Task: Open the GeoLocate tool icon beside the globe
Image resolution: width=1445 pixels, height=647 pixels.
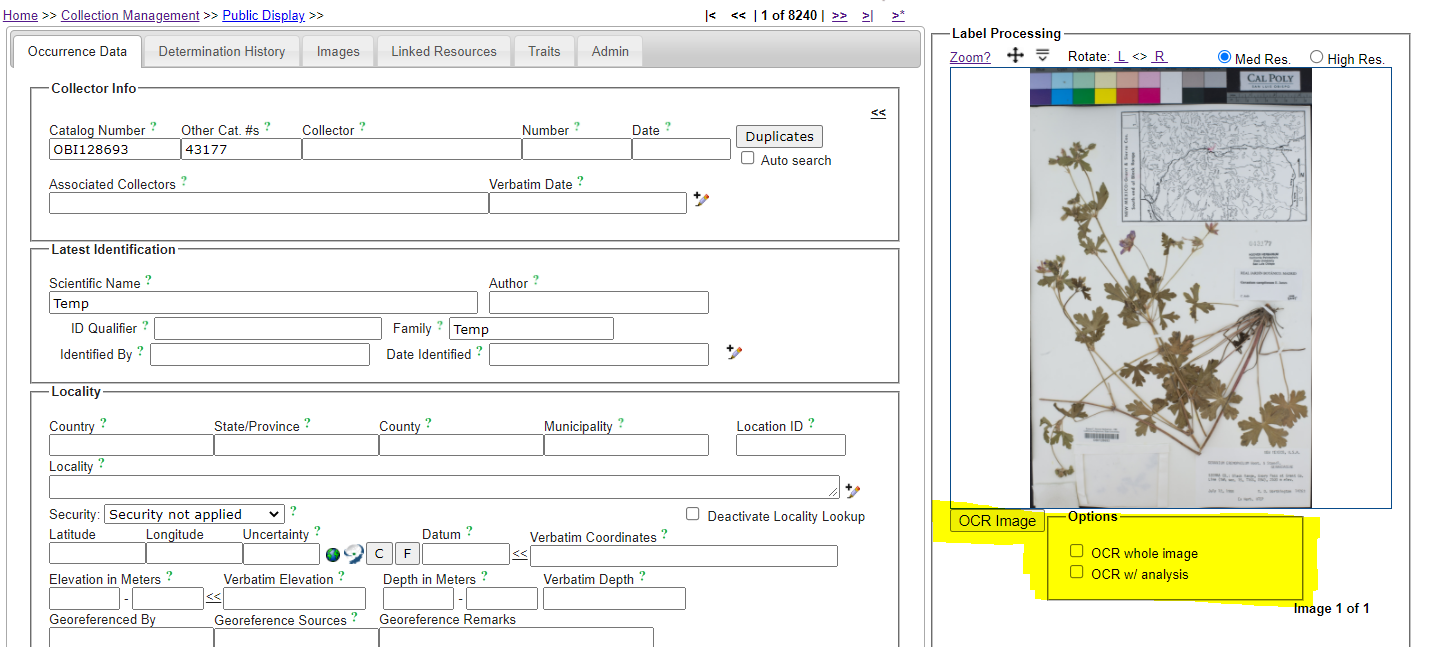Action: tap(354, 554)
